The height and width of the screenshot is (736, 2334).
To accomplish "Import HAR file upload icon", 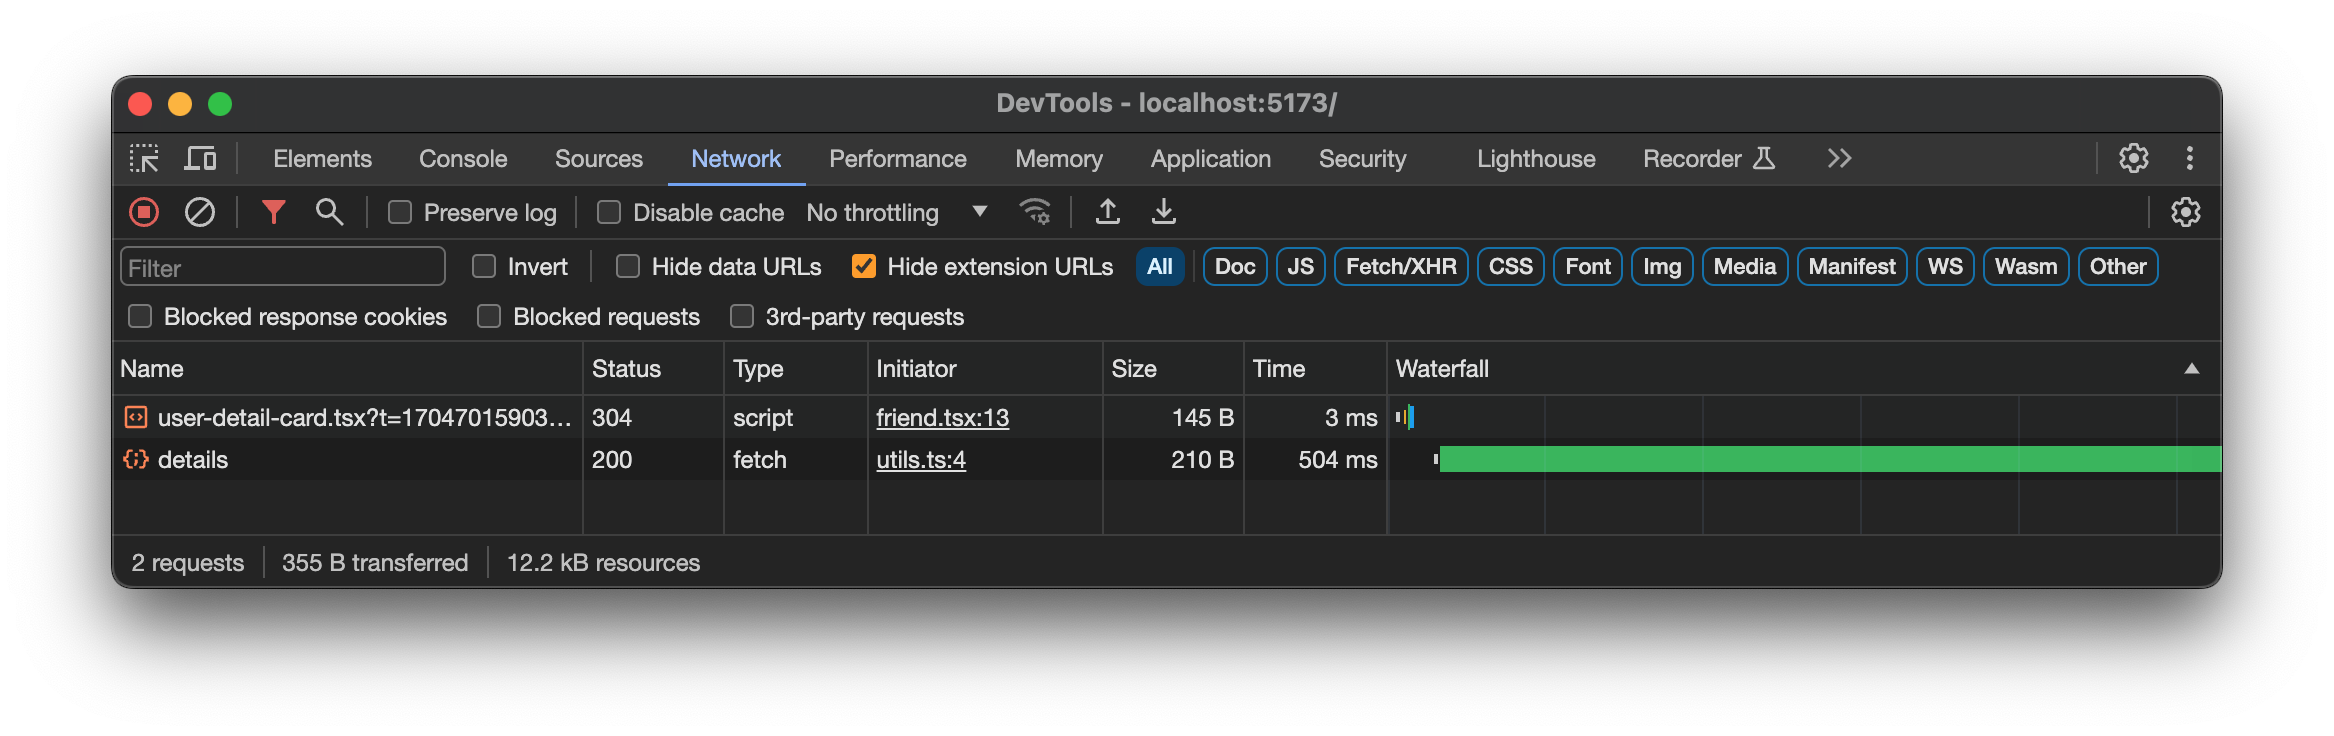I will pos(1107,212).
